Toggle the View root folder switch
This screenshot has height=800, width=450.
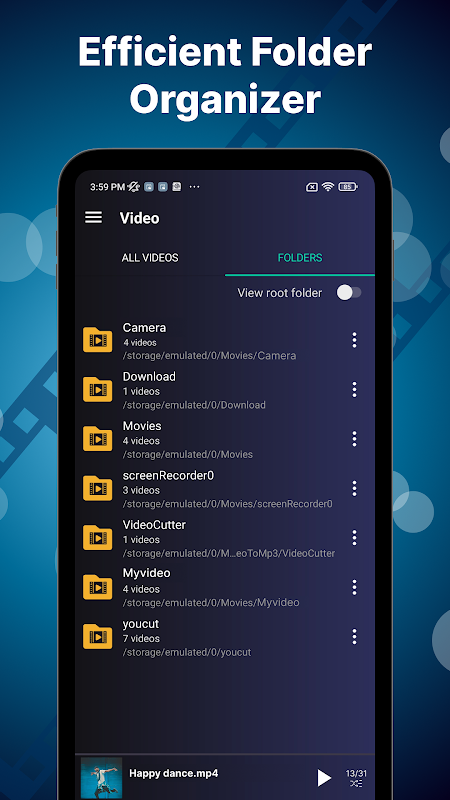349,292
